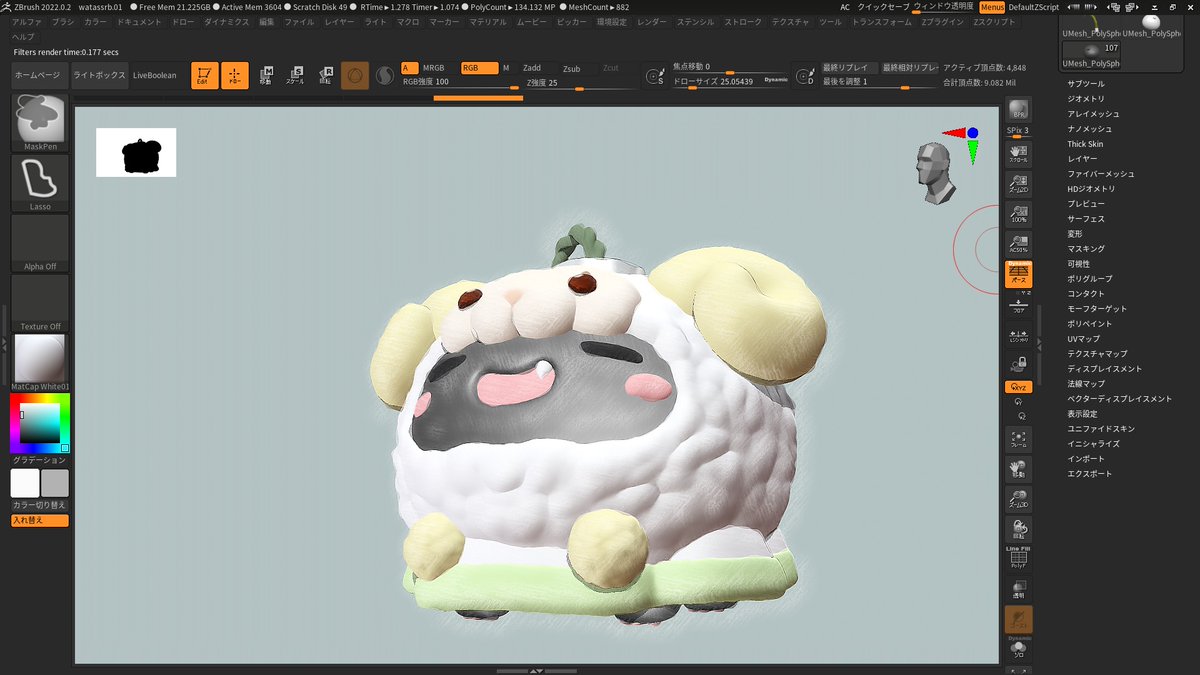The image size is (1200, 675).
Task: Click the Zoom 3D icon
Action: click(1018, 500)
